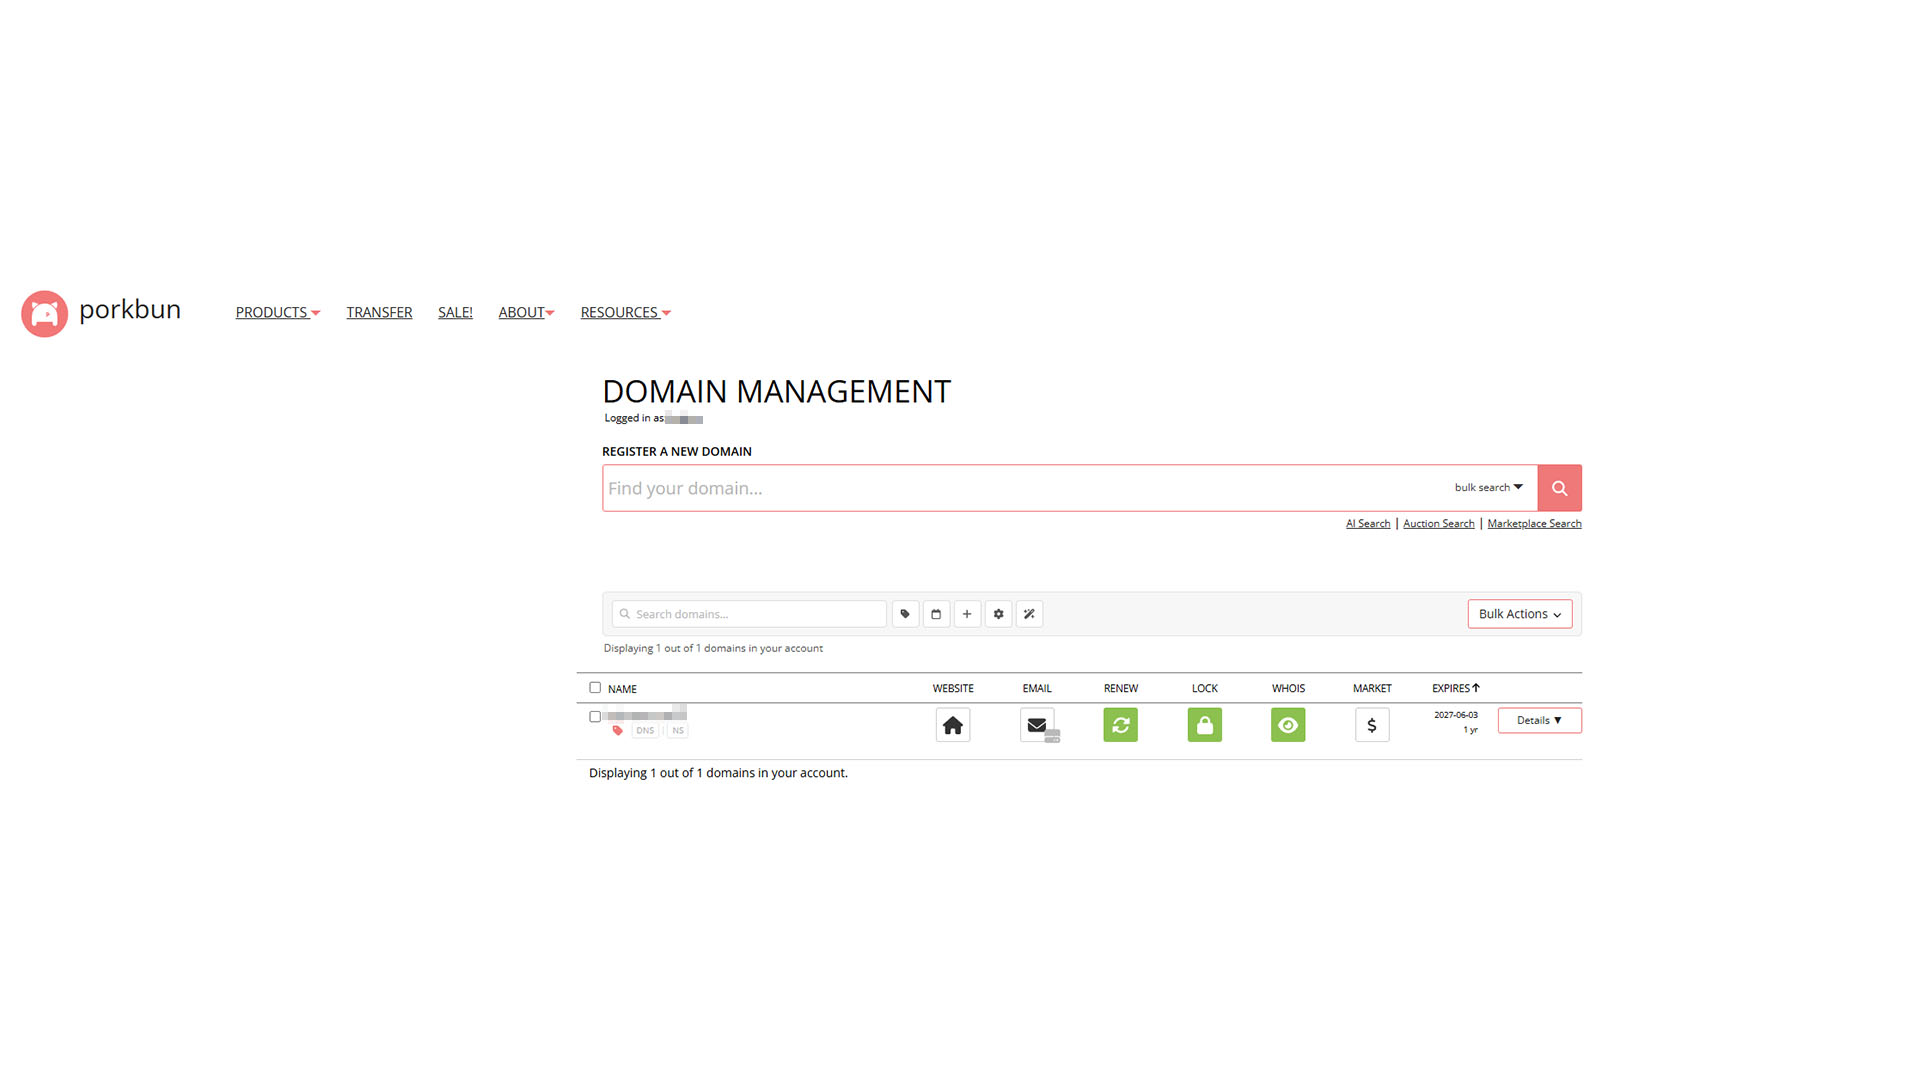Click the WEBSITE column header
This screenshot has height=1080, width=1920.
(953, 689)
